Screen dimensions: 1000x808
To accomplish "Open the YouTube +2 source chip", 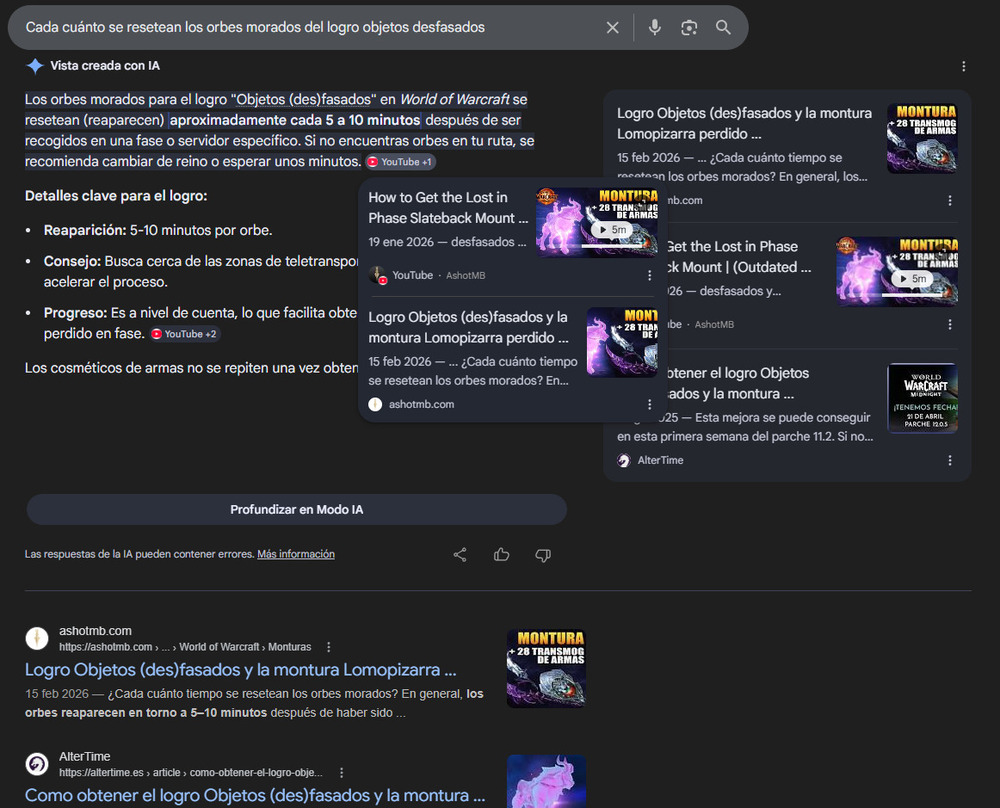I will 184,334.
